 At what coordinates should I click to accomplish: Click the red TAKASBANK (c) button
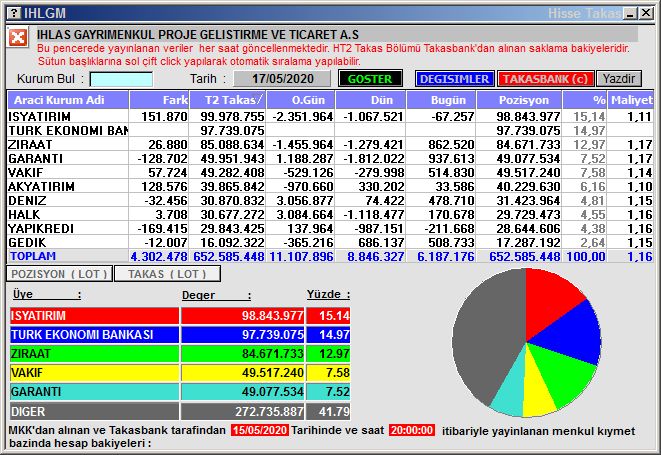point(545,79)
